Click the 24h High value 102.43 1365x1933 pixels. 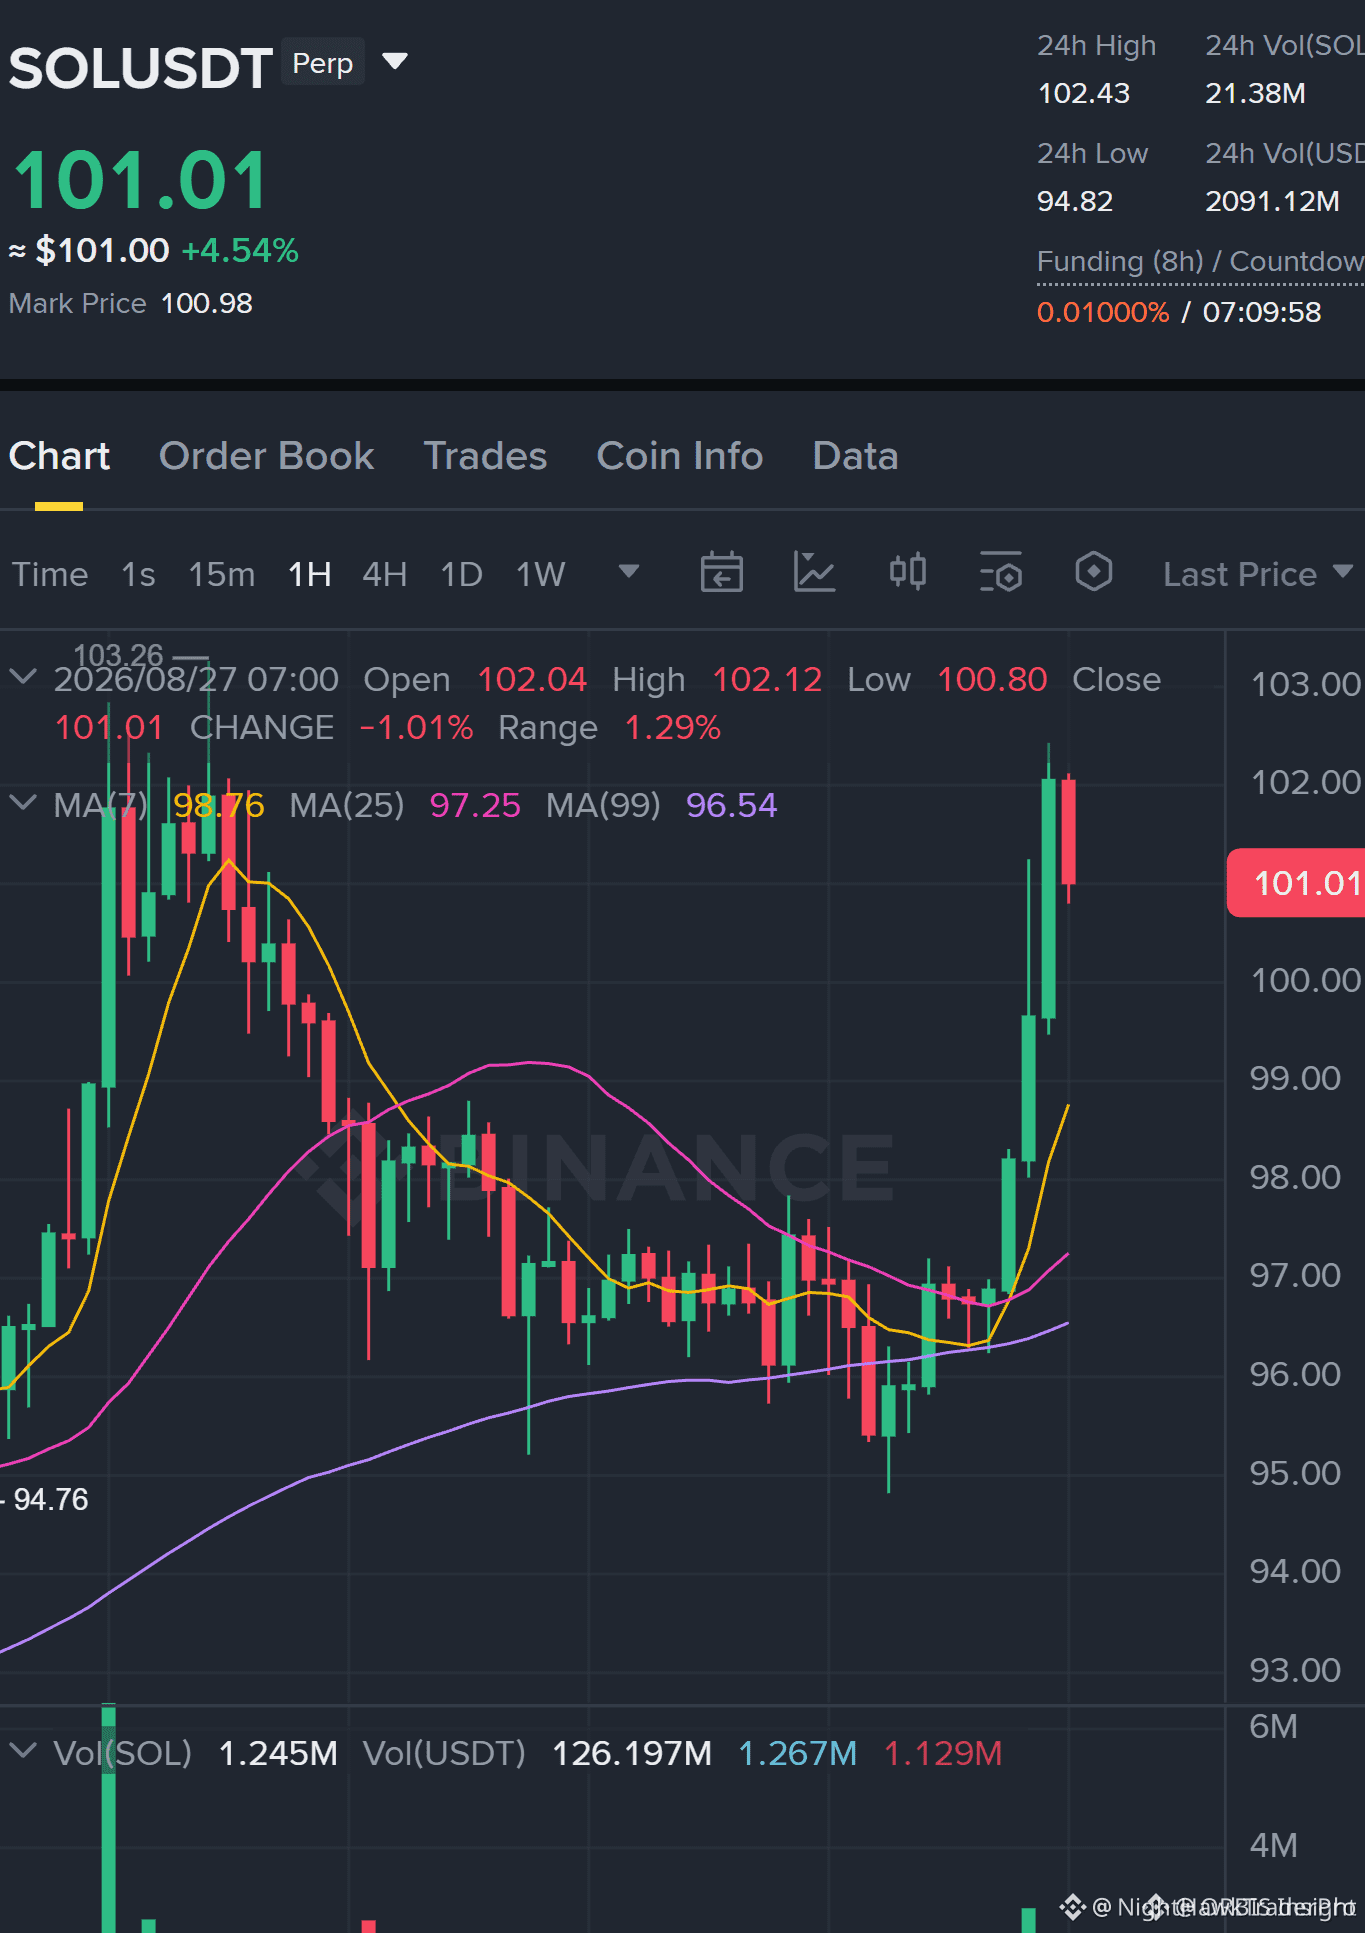[1084, 93]
